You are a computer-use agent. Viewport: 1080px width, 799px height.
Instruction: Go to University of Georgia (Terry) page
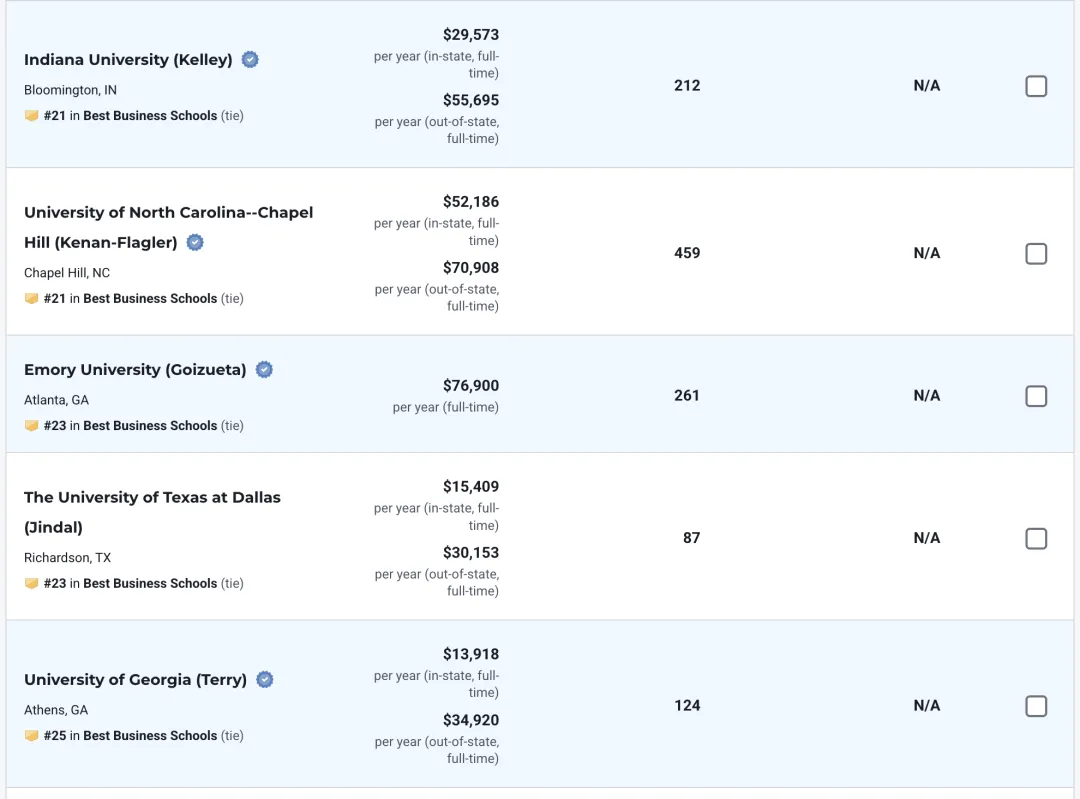click(135, 680)
